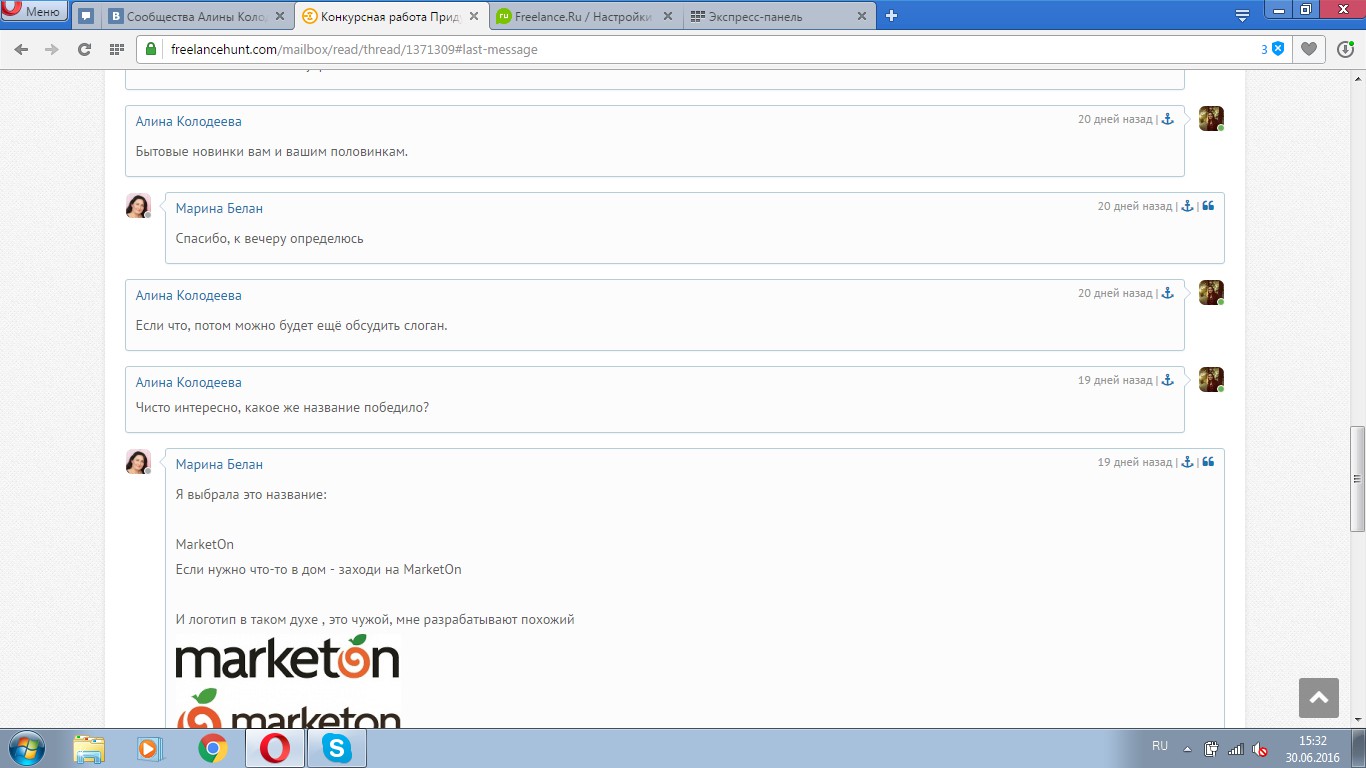Quote the Спасибо, к вечеру определюсь message
This screenshot has width=1366, height=768.
click(1208, 206)
